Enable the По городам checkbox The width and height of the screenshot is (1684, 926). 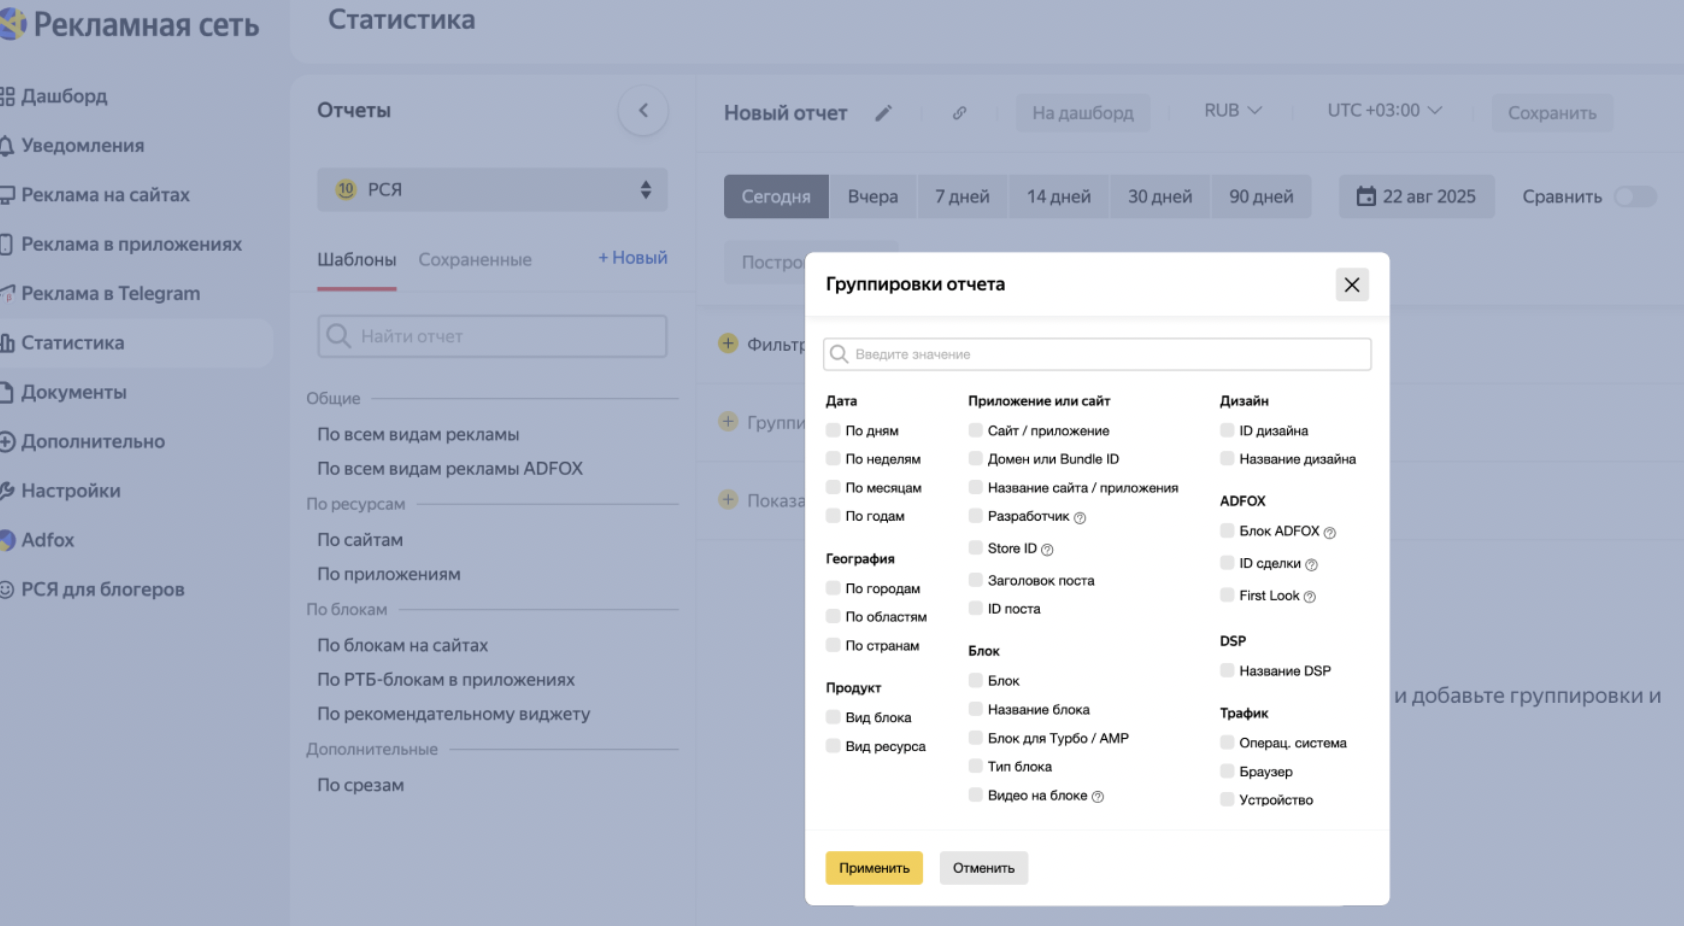[x=833, y=588]
